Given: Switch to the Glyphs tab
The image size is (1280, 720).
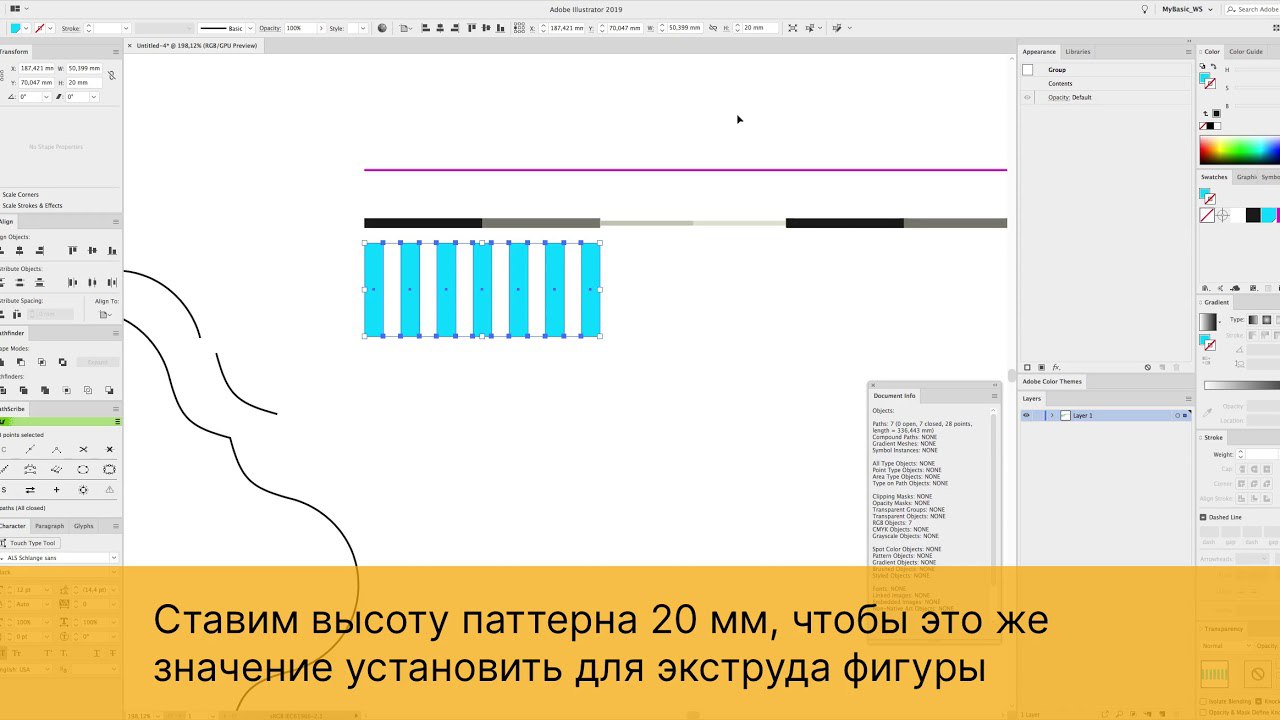Looking at the screenshot, I should (x=84, y=526).
